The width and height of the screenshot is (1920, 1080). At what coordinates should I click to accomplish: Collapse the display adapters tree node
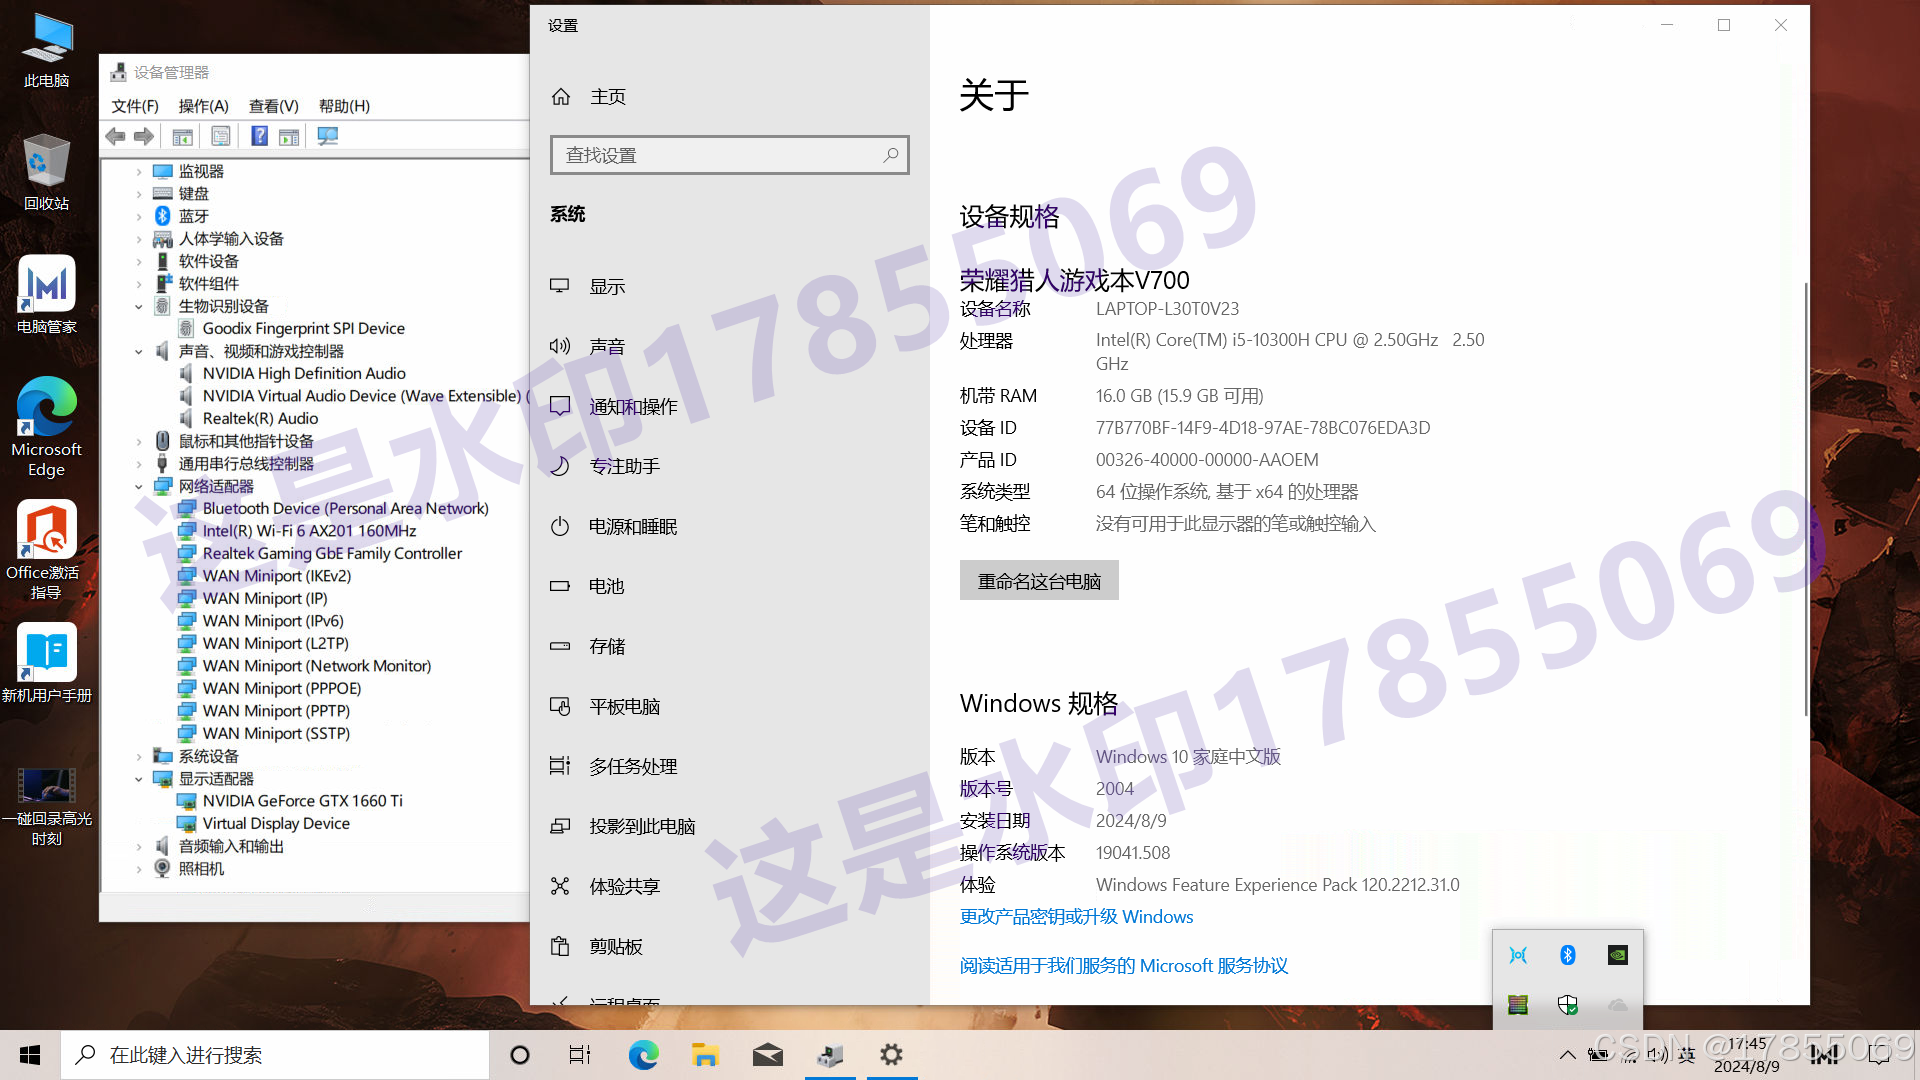(139, 779)
